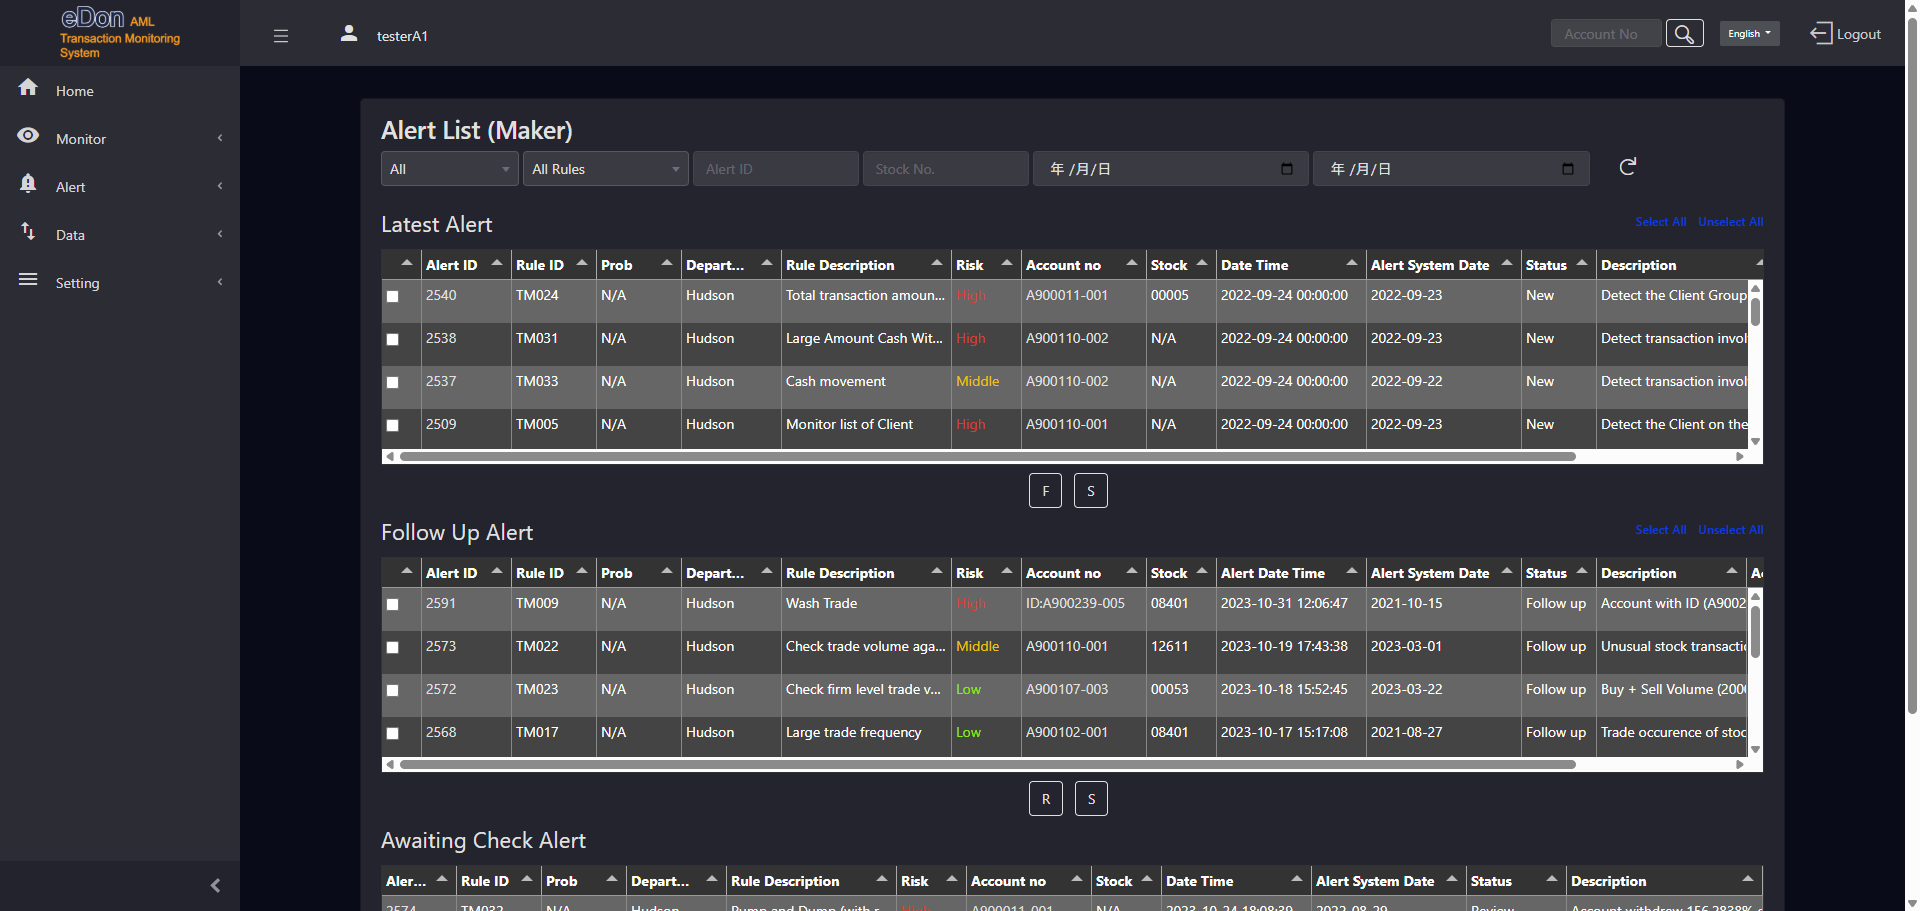This screenshot has height=911, width=1920.
Task: Click Select All above Latest Alert
Action: [x=1660, y=221]
